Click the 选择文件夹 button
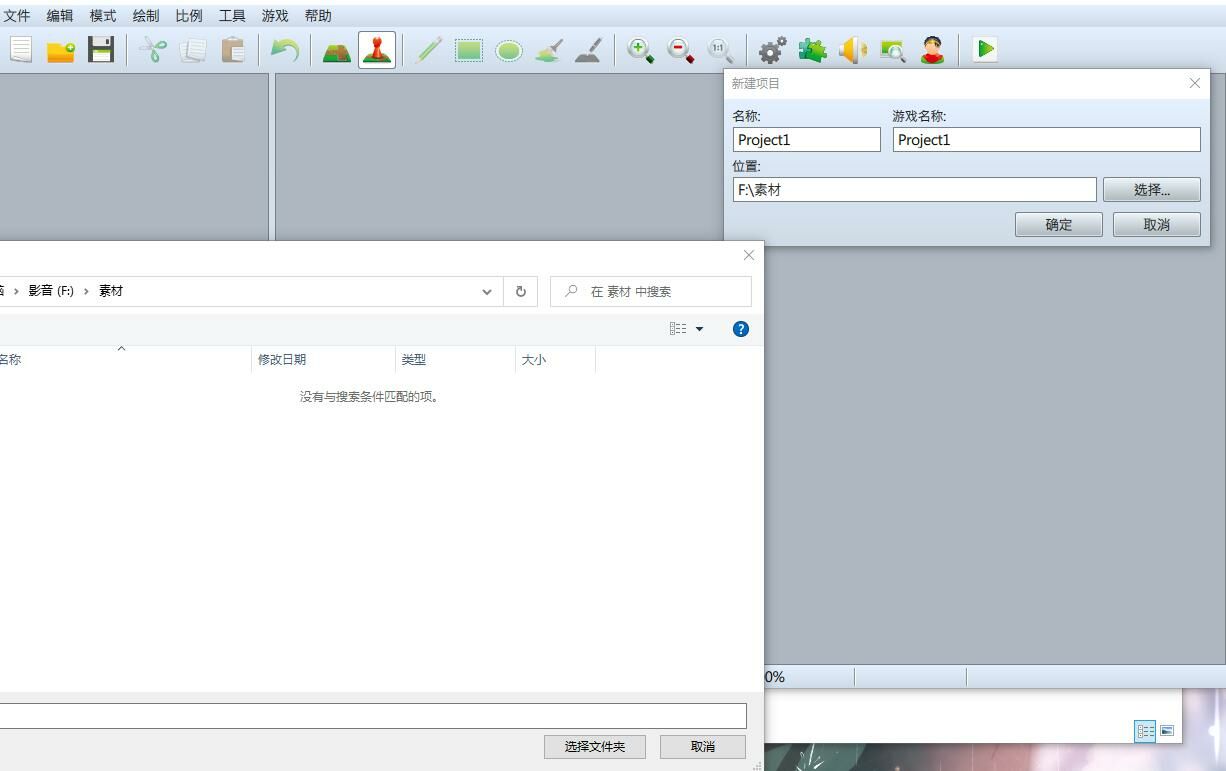 595,747
